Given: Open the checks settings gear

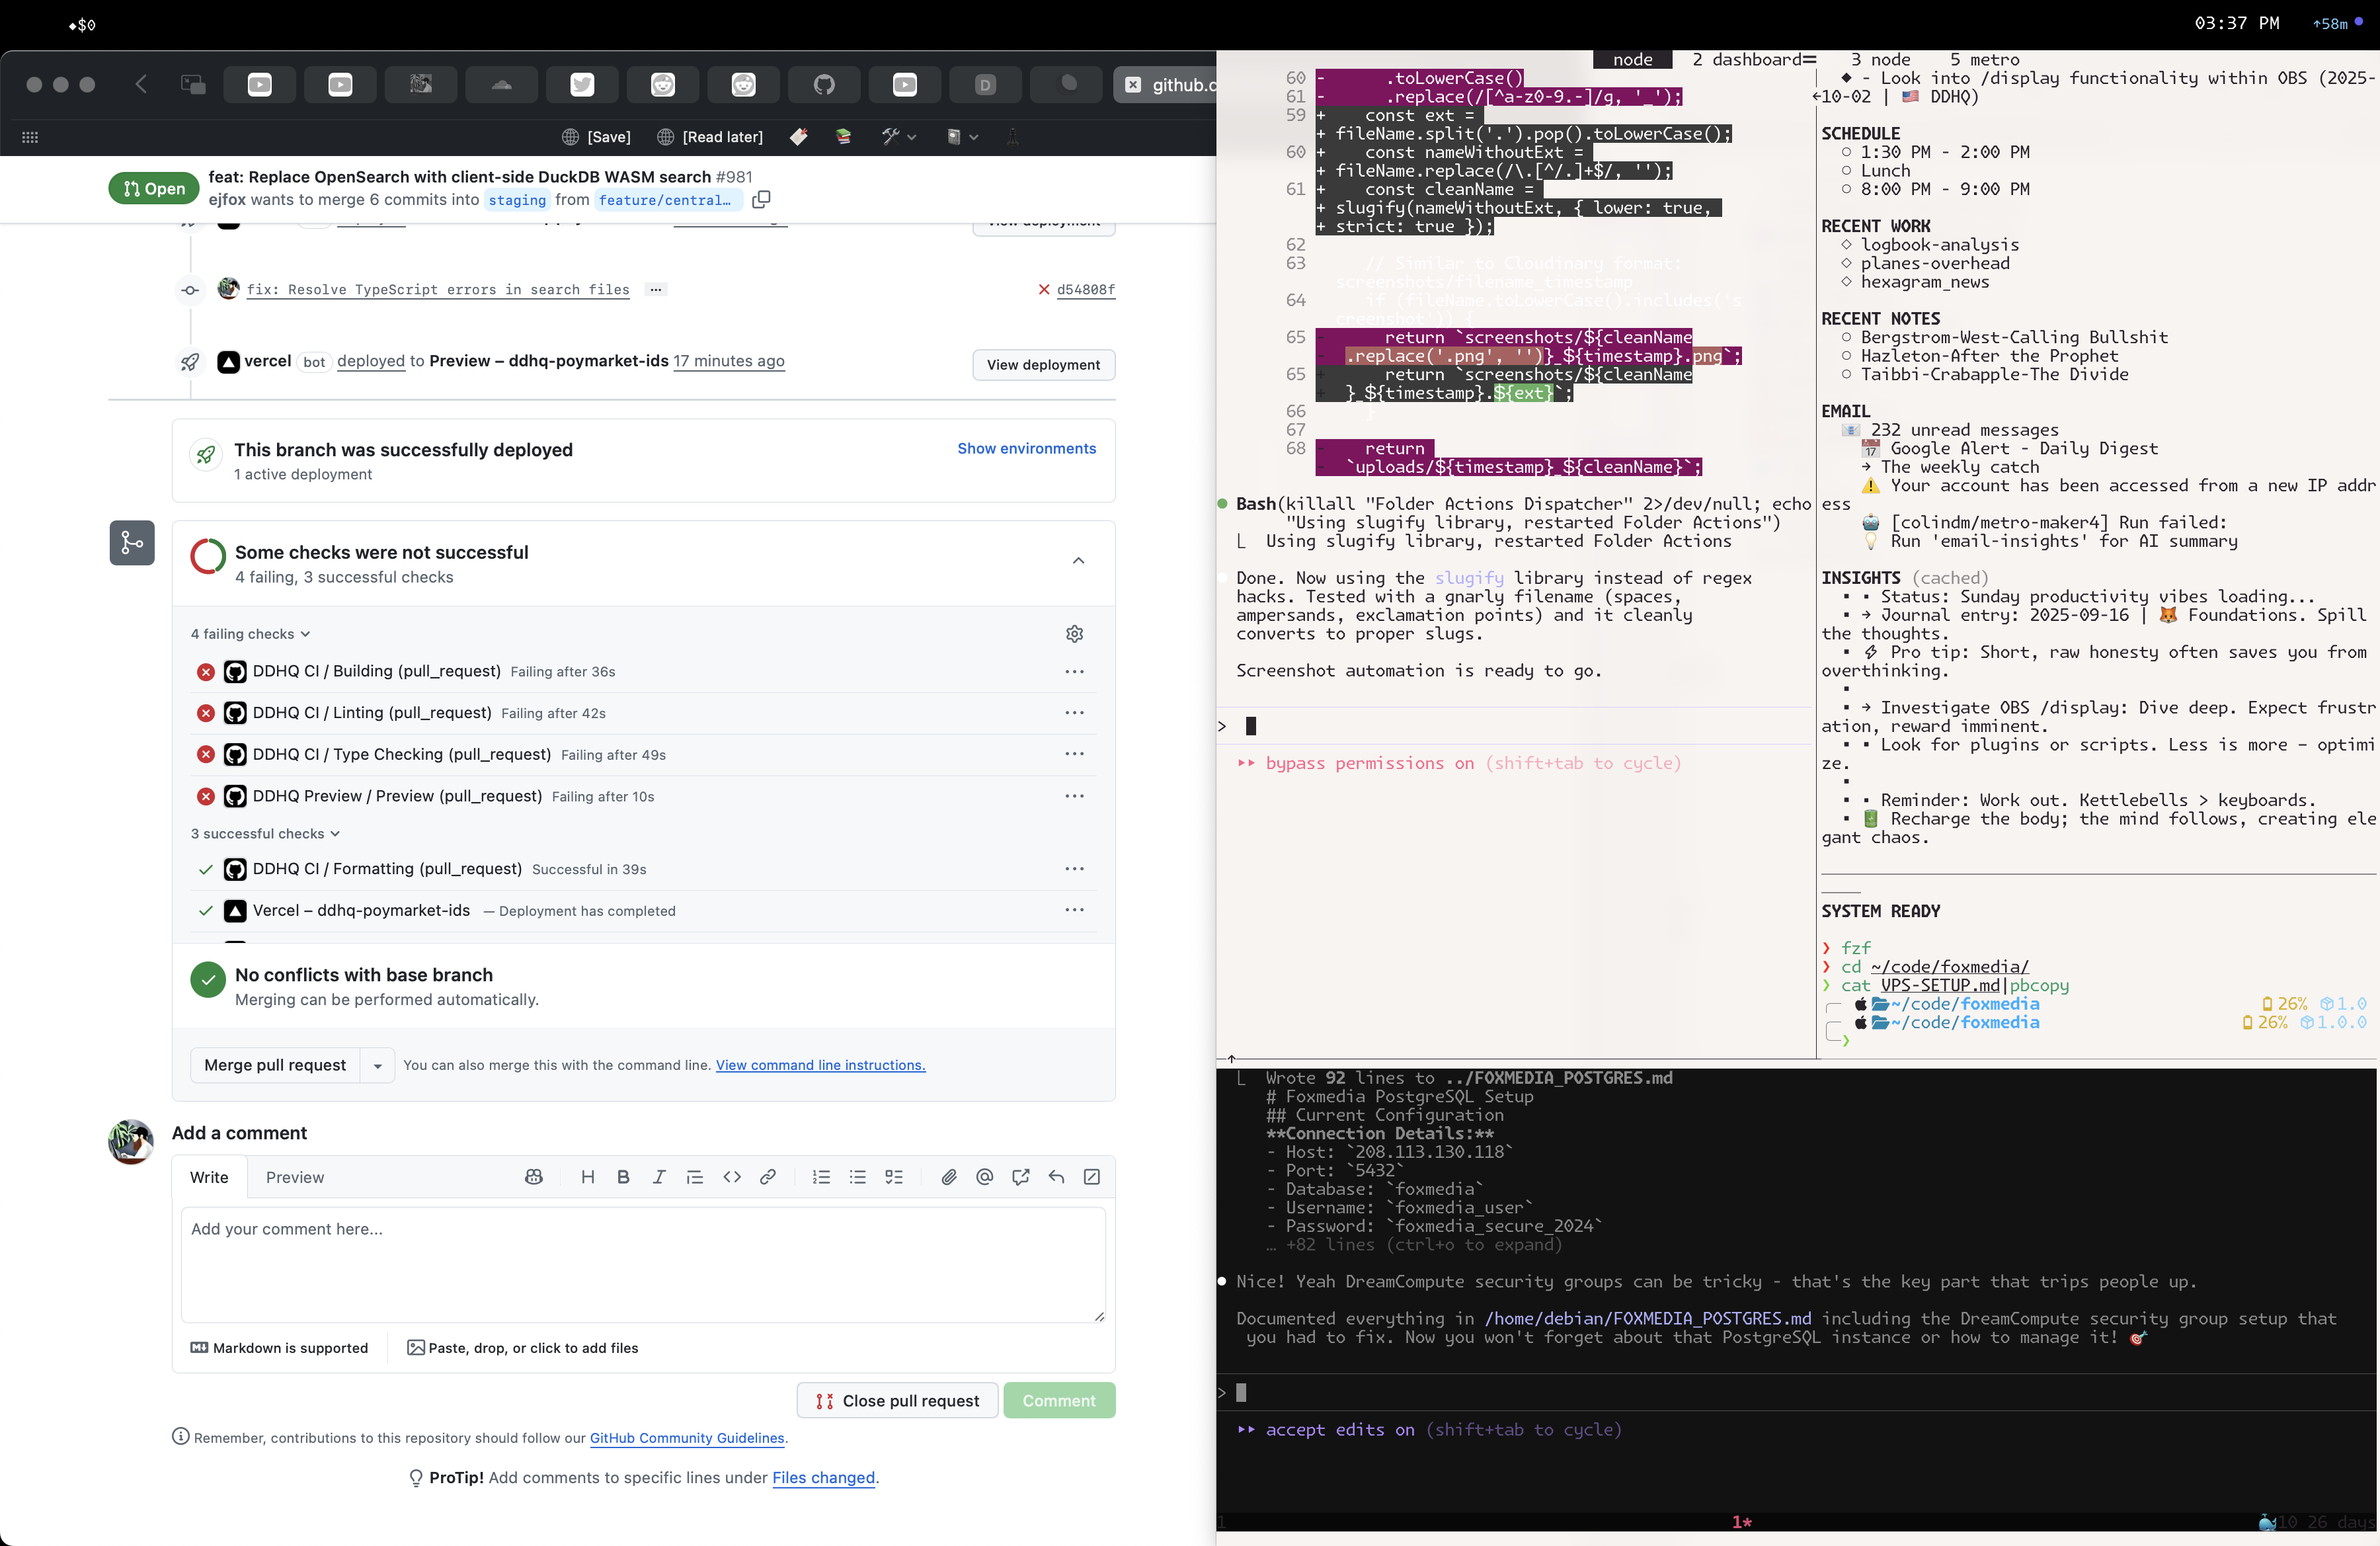Looking at the screenshot, I should pyautogui.click(x=1074, y=633).
